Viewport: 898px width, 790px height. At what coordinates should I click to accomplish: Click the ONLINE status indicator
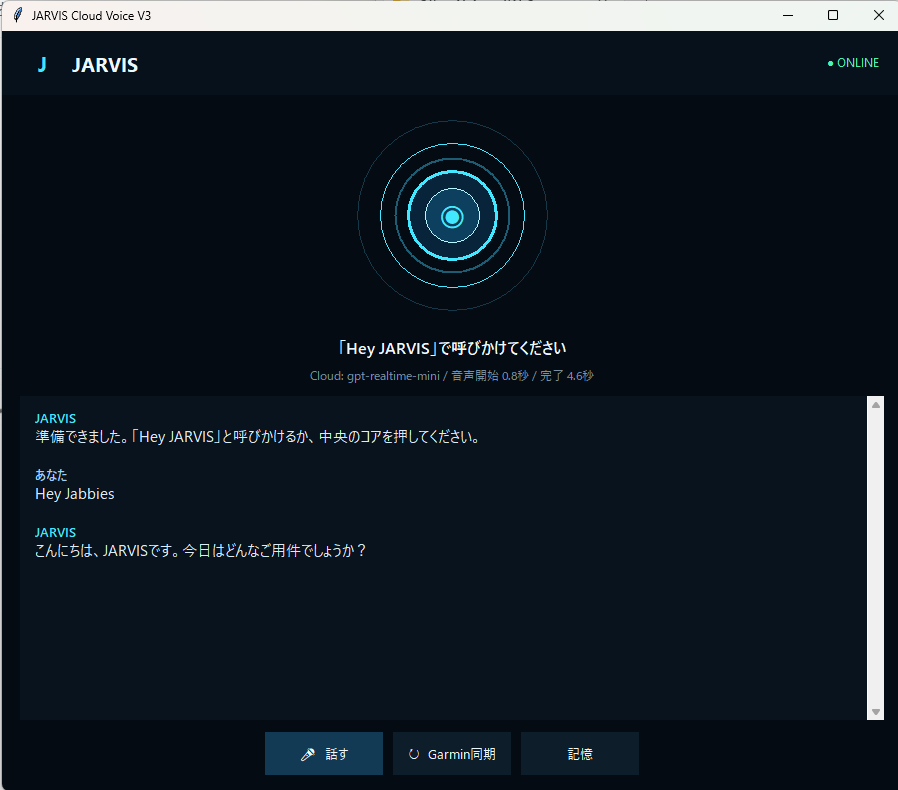pyautogui.click(x=853, y=63)
